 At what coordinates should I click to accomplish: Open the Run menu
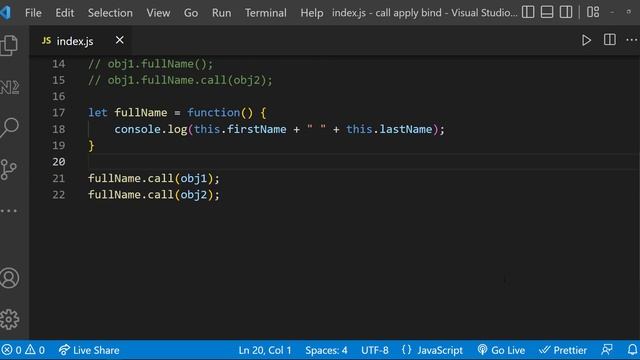pos(221,13)
